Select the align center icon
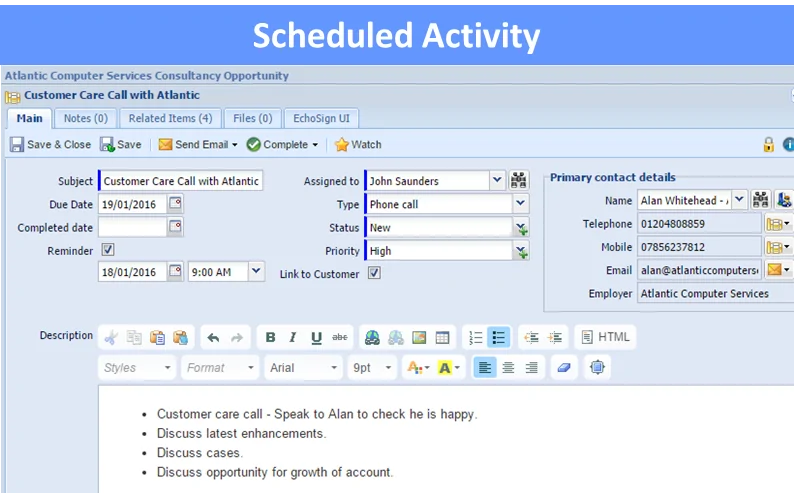Image resolution: width=794 pixels, height=493 pixels. [508, 368]
